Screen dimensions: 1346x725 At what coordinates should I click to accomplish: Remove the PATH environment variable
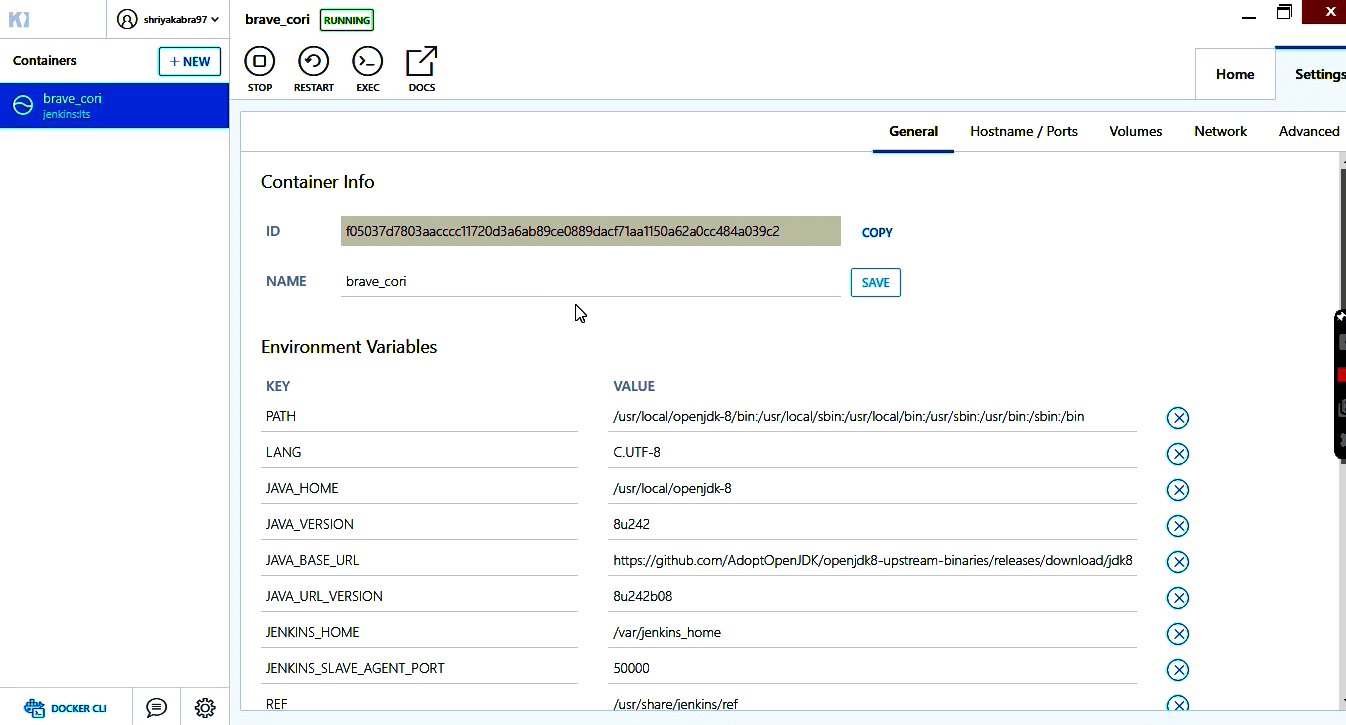[1178, 418]
